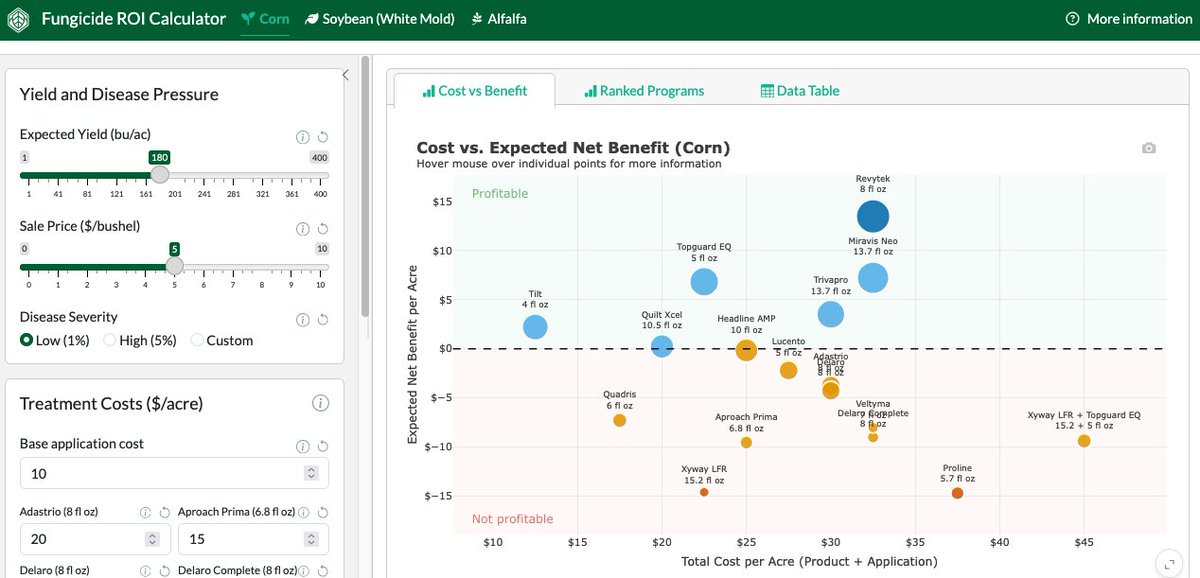The image size is (1200, 578).
Task: Open the Corn calculator tab
Action: (x=265, y=19)
